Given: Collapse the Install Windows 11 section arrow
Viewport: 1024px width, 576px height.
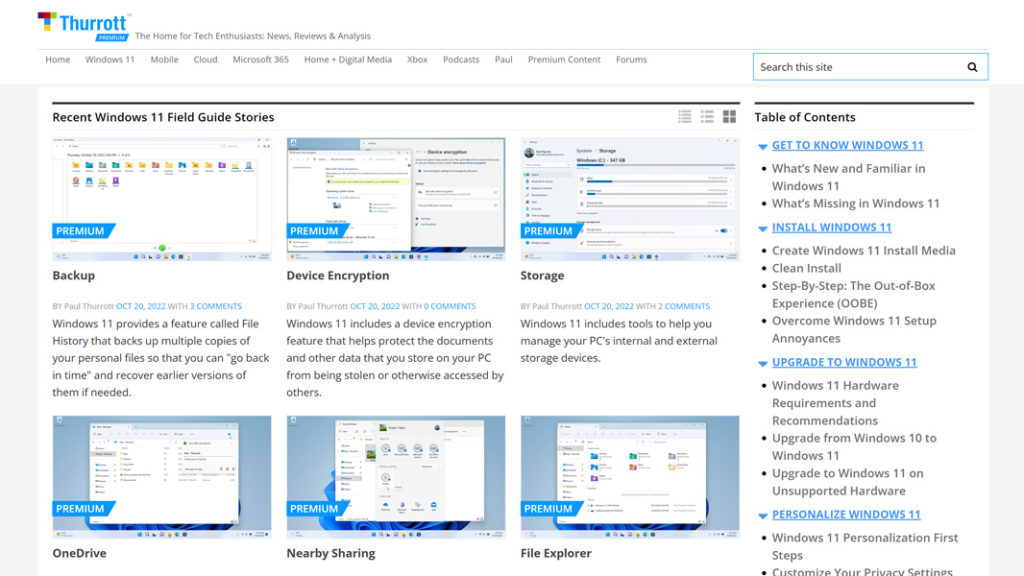Looking at the screenshot, I should 762,229.
